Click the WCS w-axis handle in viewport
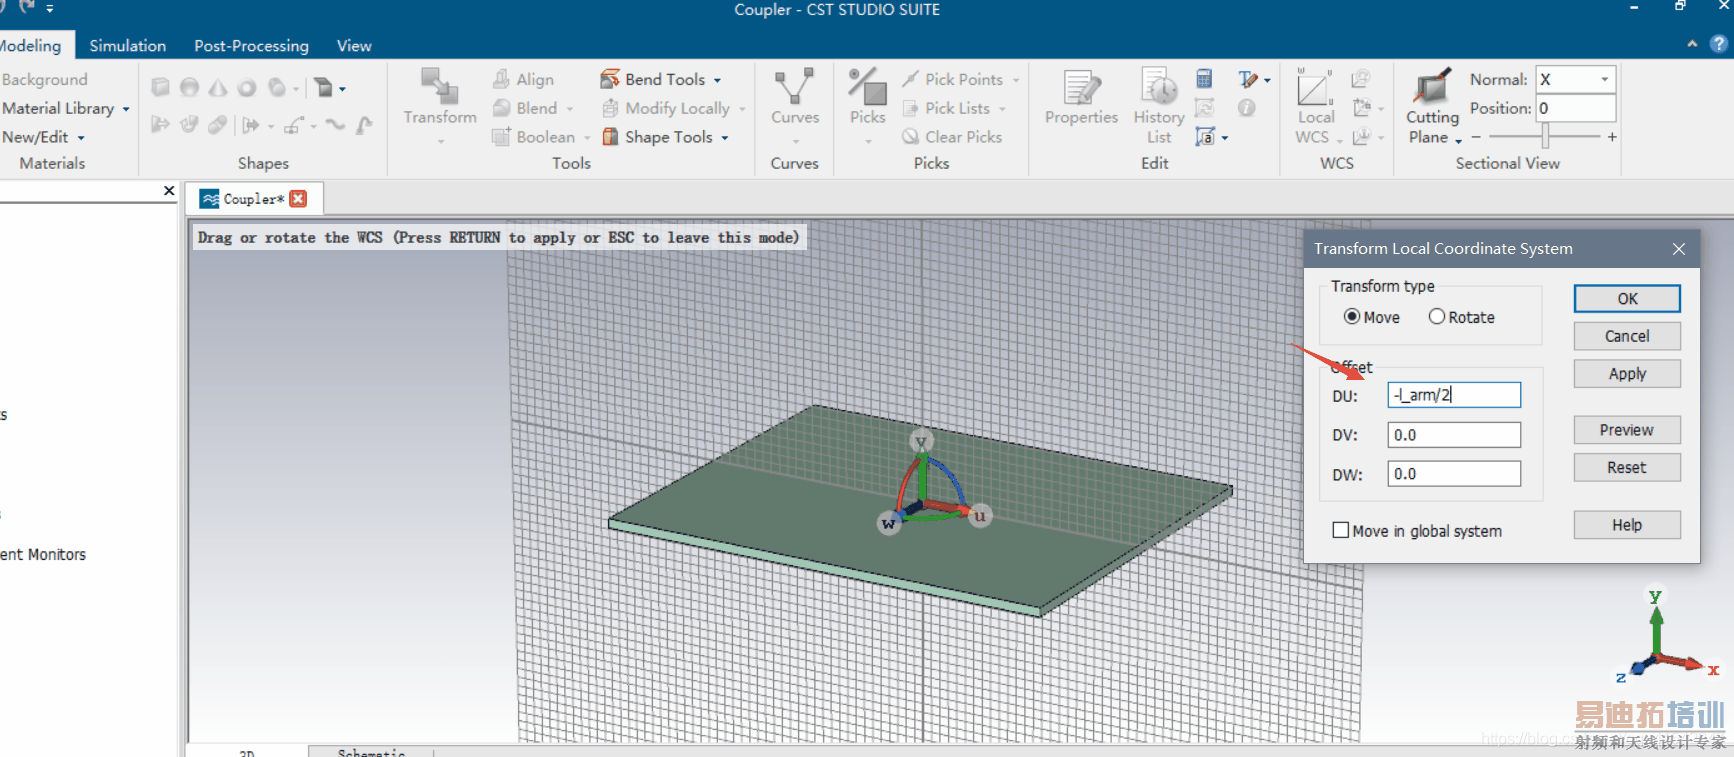This screenshot has width=1734, height=757. click(889, 523)
